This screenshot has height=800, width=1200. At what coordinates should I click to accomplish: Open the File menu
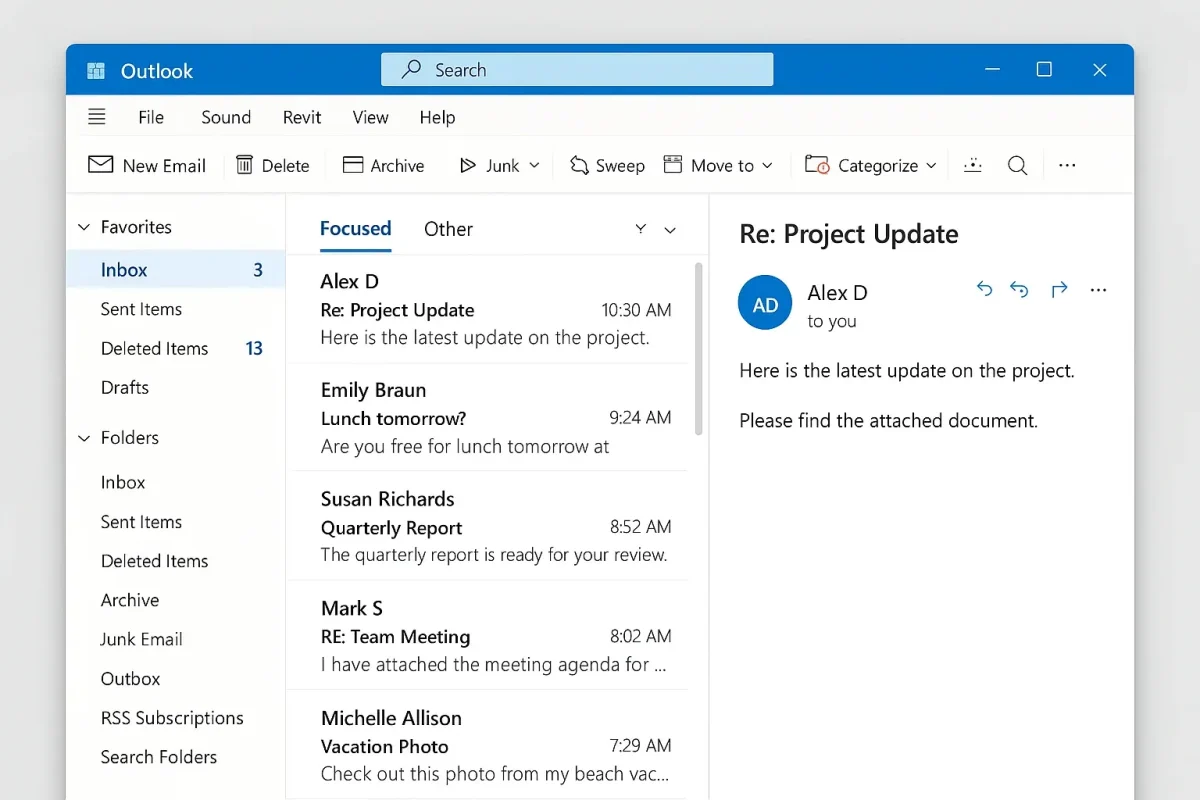coord(151,117)
